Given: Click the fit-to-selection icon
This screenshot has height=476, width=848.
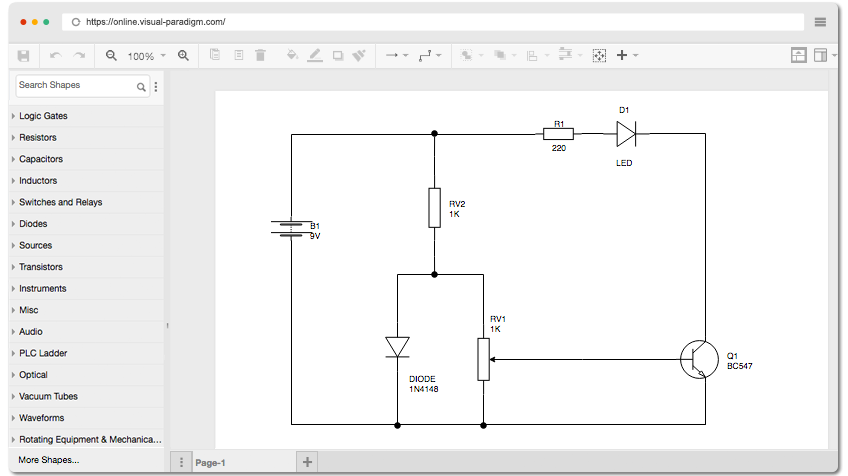Looking at the screenshot, I should [x=599, y=56].
